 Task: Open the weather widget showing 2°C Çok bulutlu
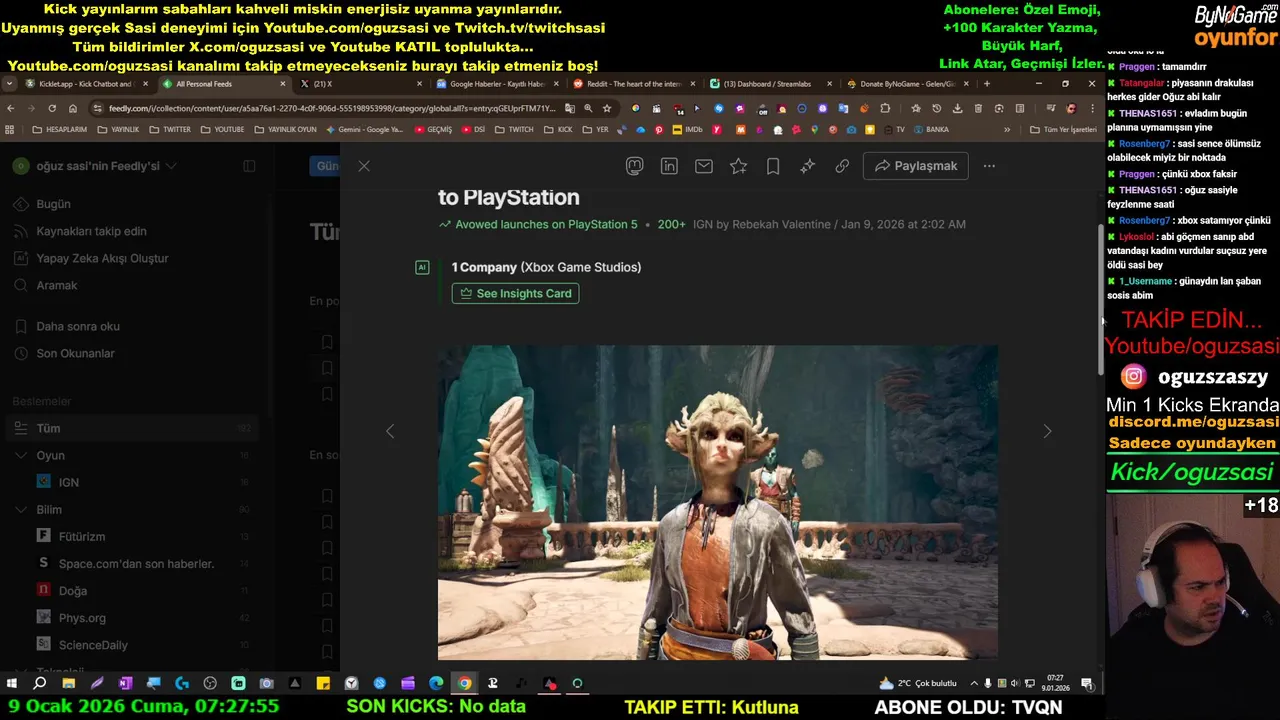point(918,683)
